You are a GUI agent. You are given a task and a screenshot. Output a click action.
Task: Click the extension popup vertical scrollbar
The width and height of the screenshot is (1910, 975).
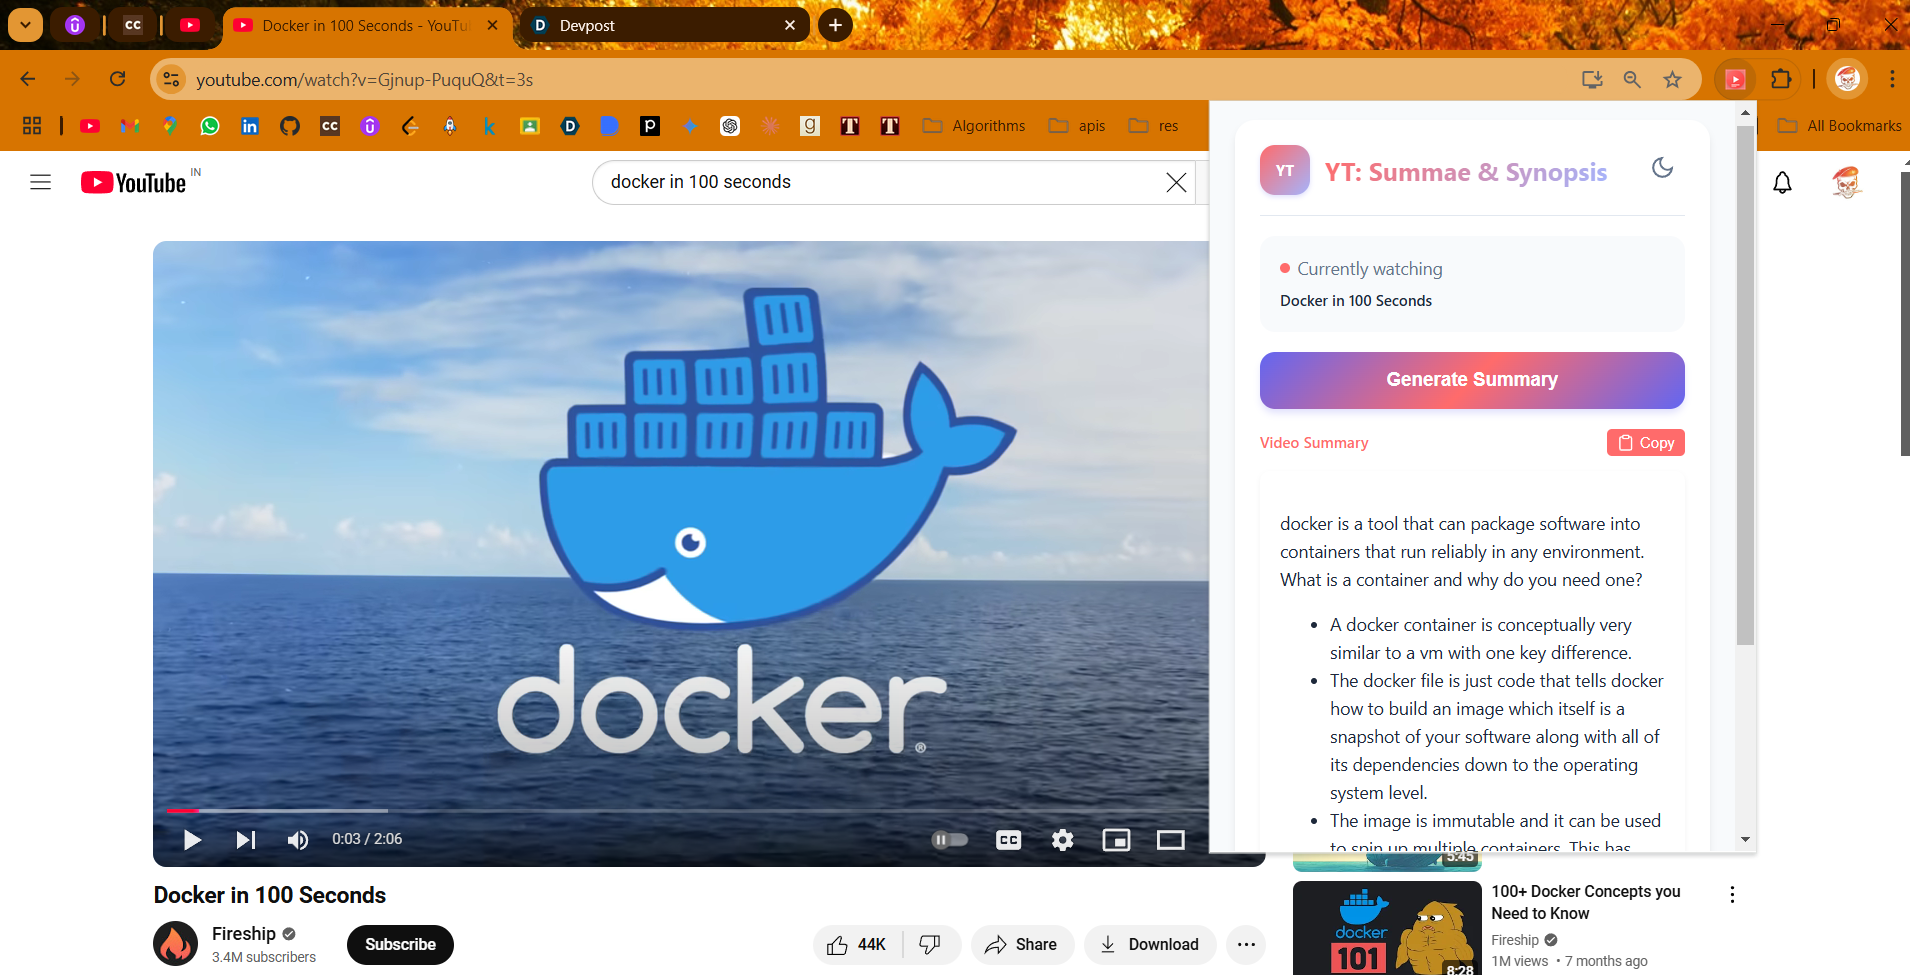point(1746,385)
